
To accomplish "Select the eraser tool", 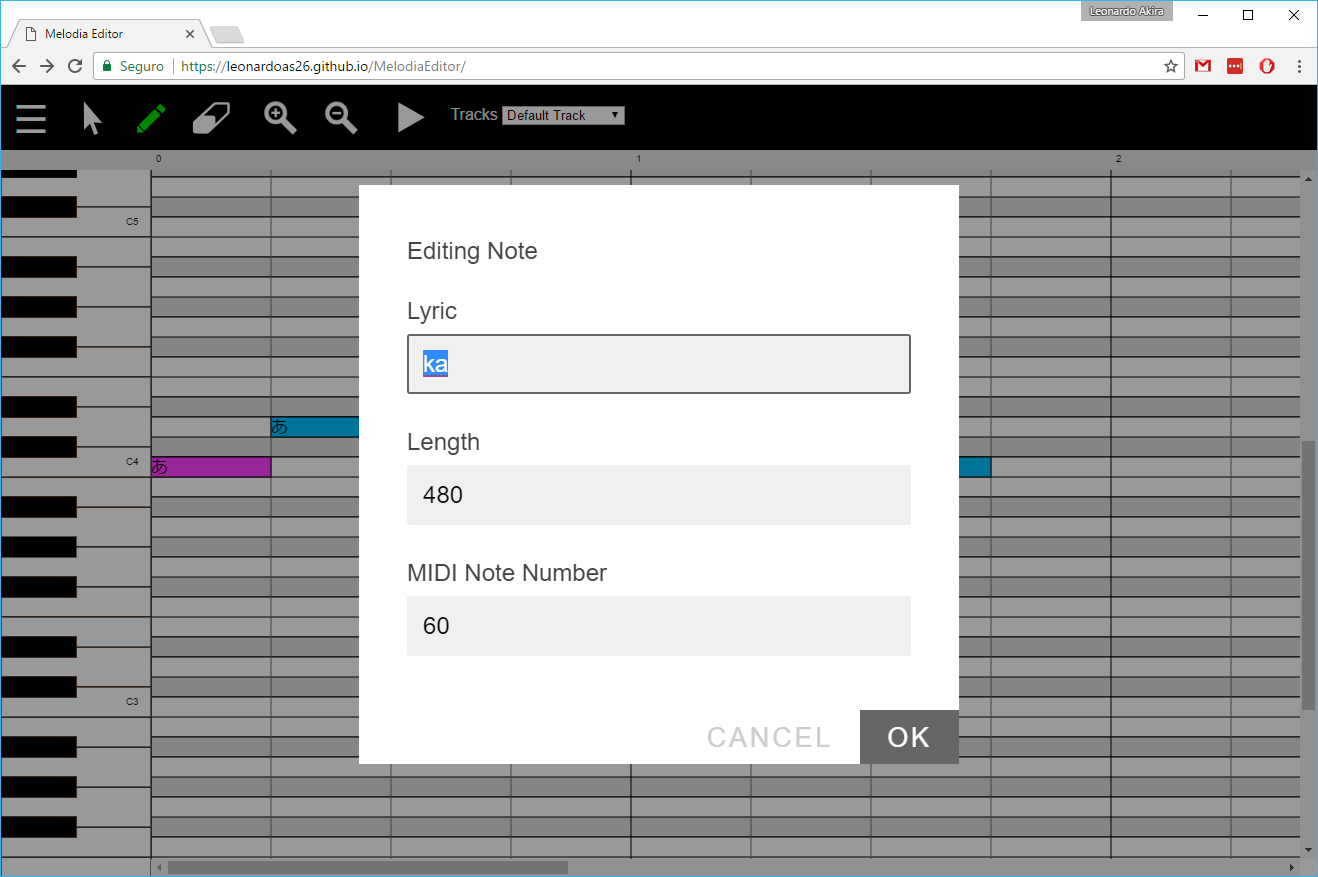I will (x=211, y=118).
